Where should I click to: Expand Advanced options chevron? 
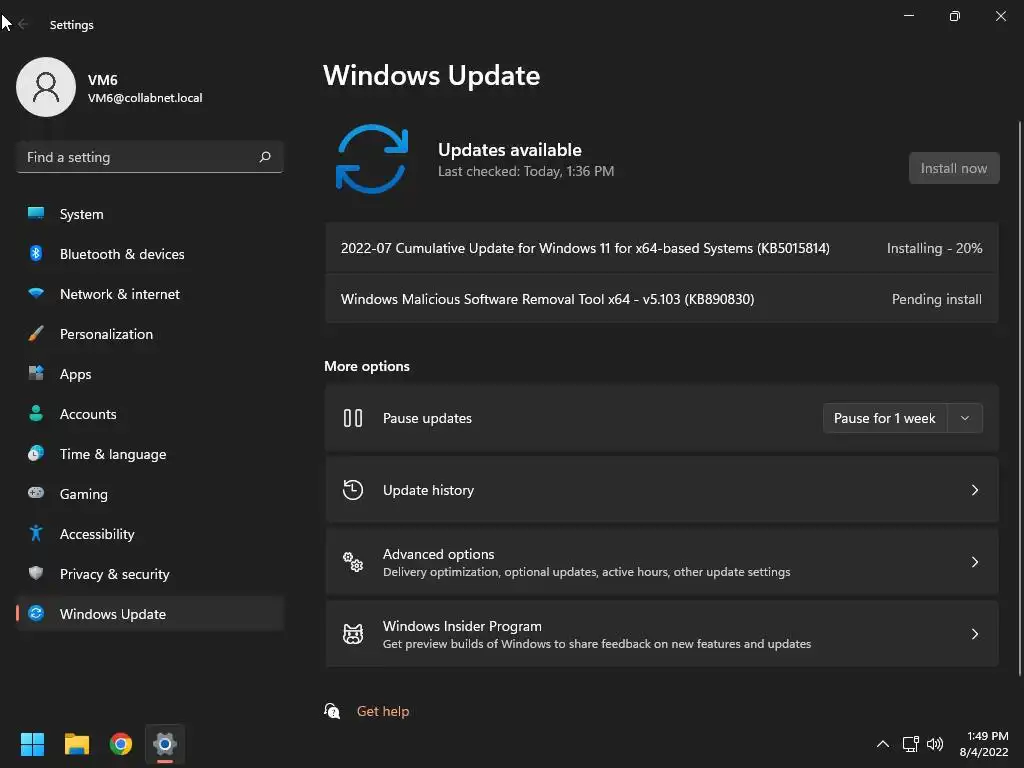click(x=975, y=562)
